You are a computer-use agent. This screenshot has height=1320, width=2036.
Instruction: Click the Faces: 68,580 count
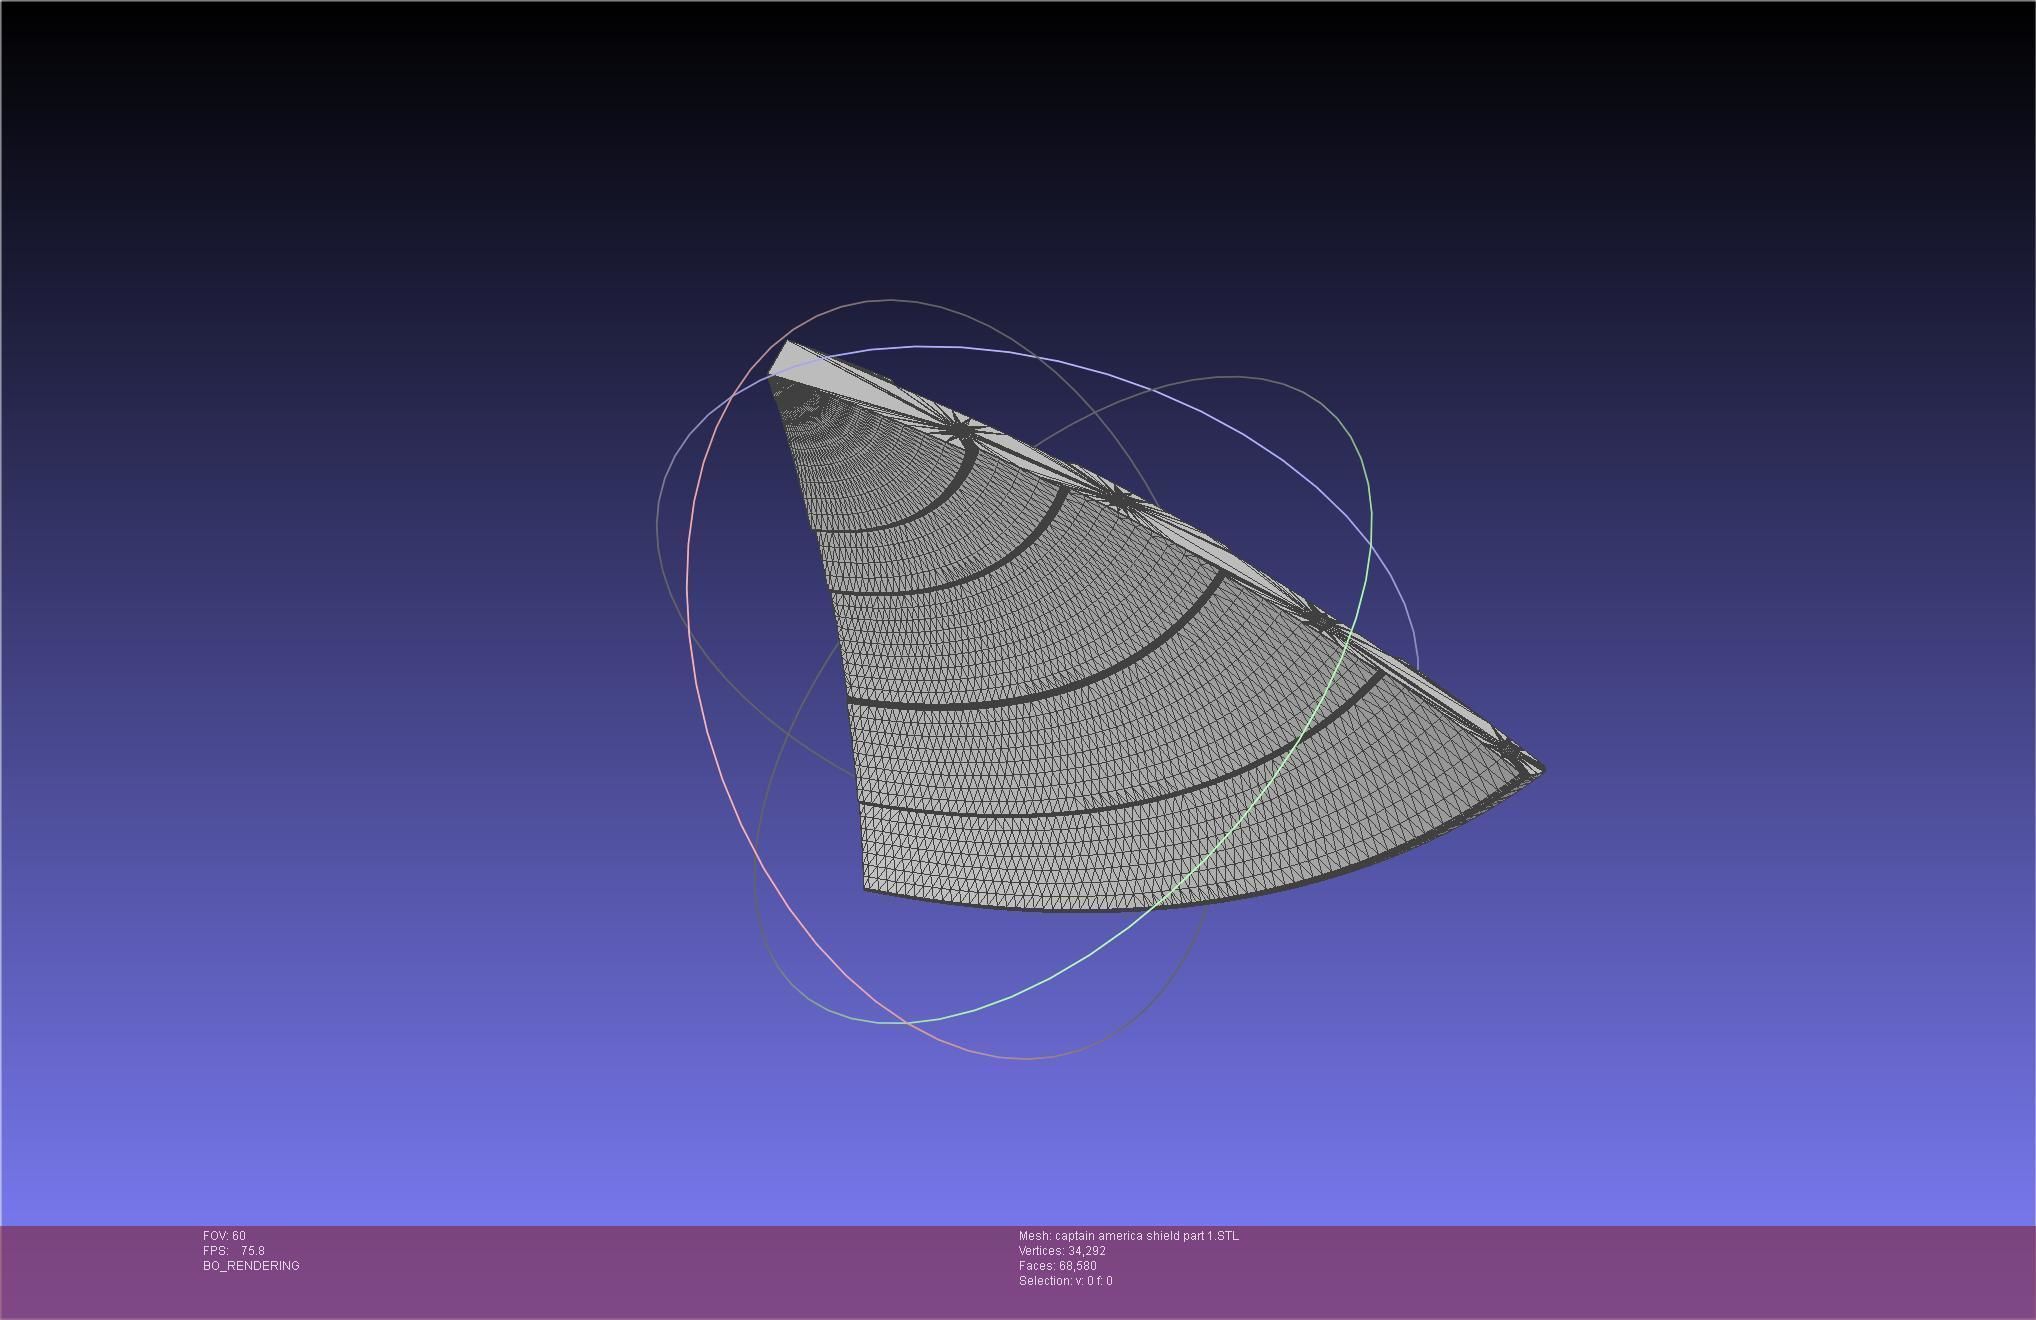point(1058,1266)
